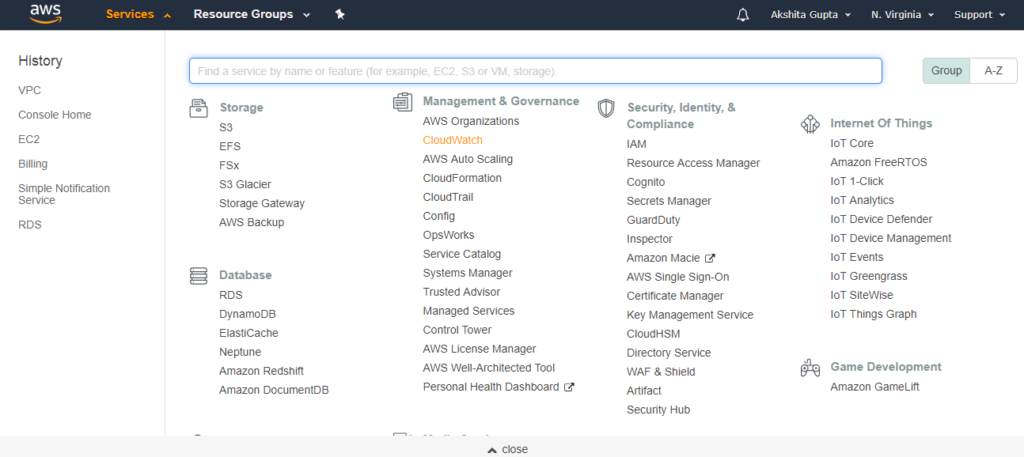The width and height of the screenshot is (1024, 457).
Task: Open the CloudWatch service link
Action: 453,140
